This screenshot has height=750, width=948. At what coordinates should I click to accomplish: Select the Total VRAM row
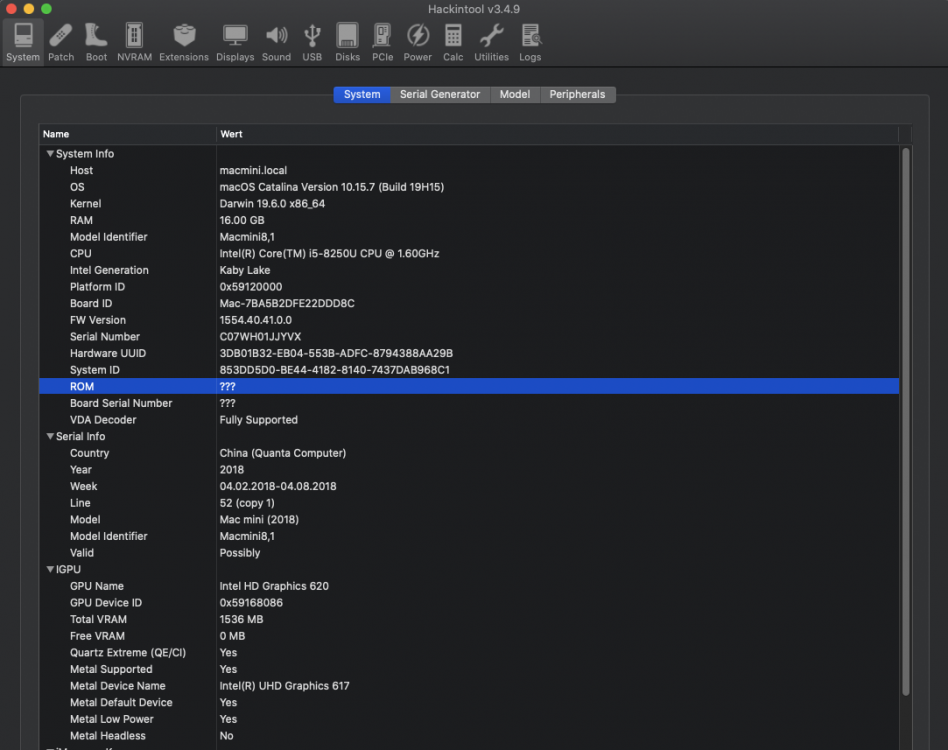[469, 619]
